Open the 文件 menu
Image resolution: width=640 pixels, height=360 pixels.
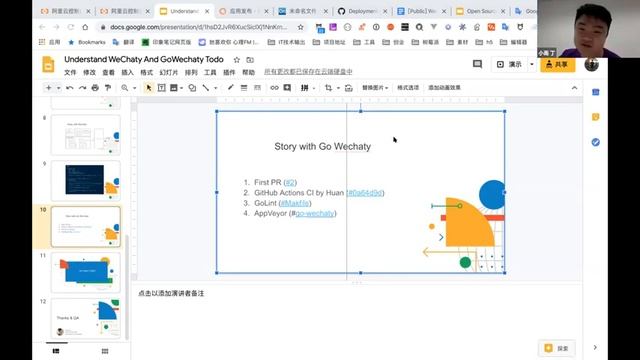(70, 72)
